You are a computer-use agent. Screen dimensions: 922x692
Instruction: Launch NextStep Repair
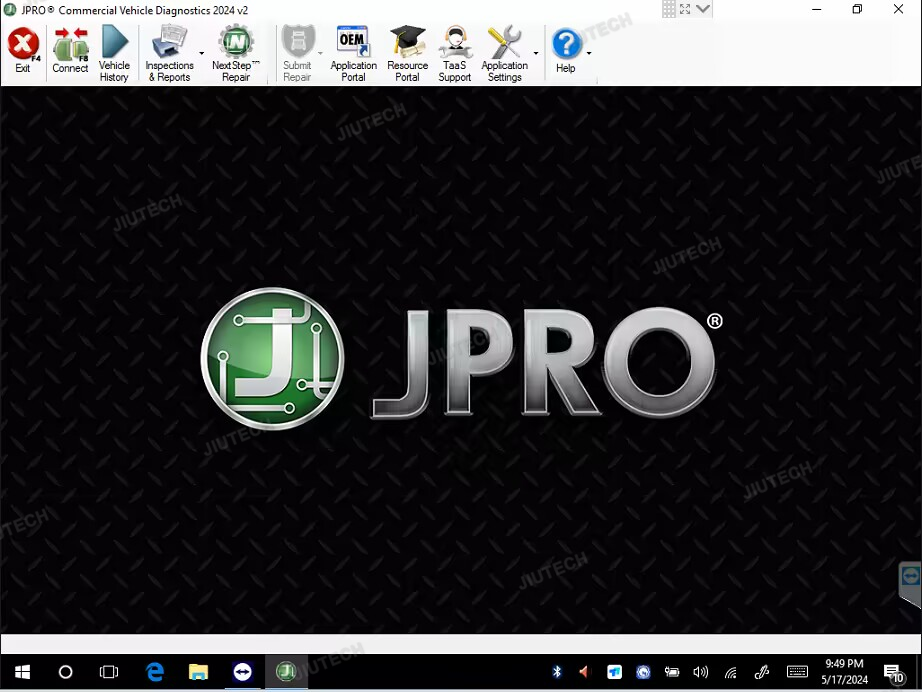tap(236, 54)
